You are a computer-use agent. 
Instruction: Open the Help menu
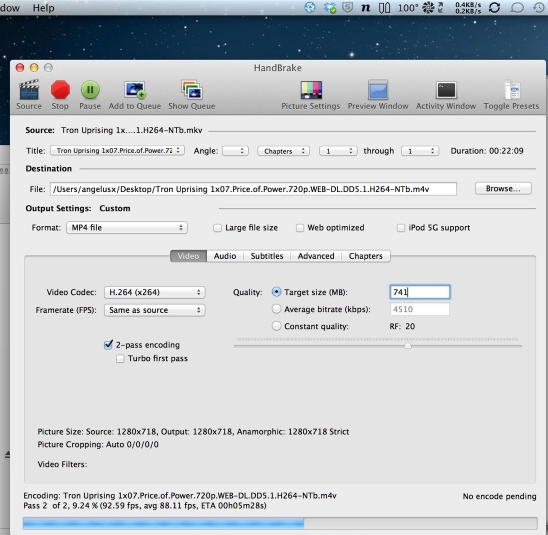43,8
